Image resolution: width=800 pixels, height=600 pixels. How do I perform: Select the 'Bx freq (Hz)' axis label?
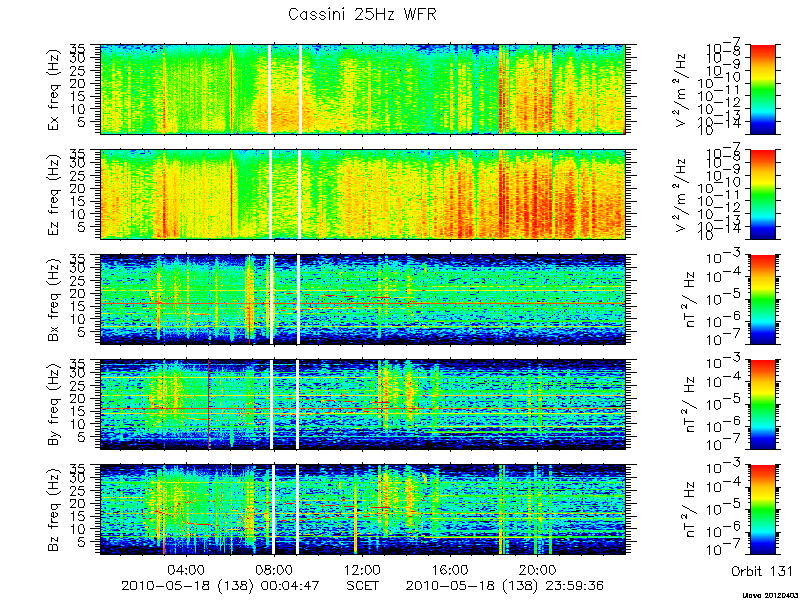(x=54, y=299)
